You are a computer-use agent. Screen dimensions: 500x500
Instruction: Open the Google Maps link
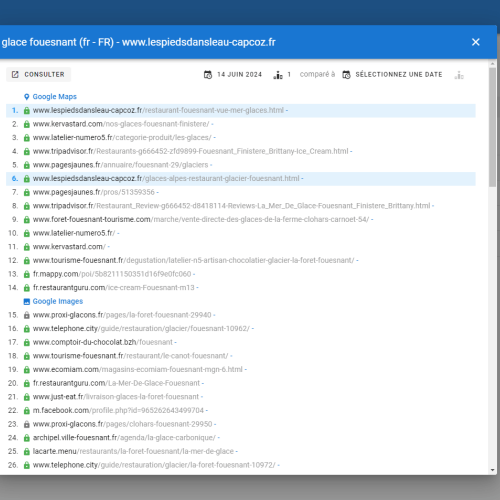coord(55,97)
